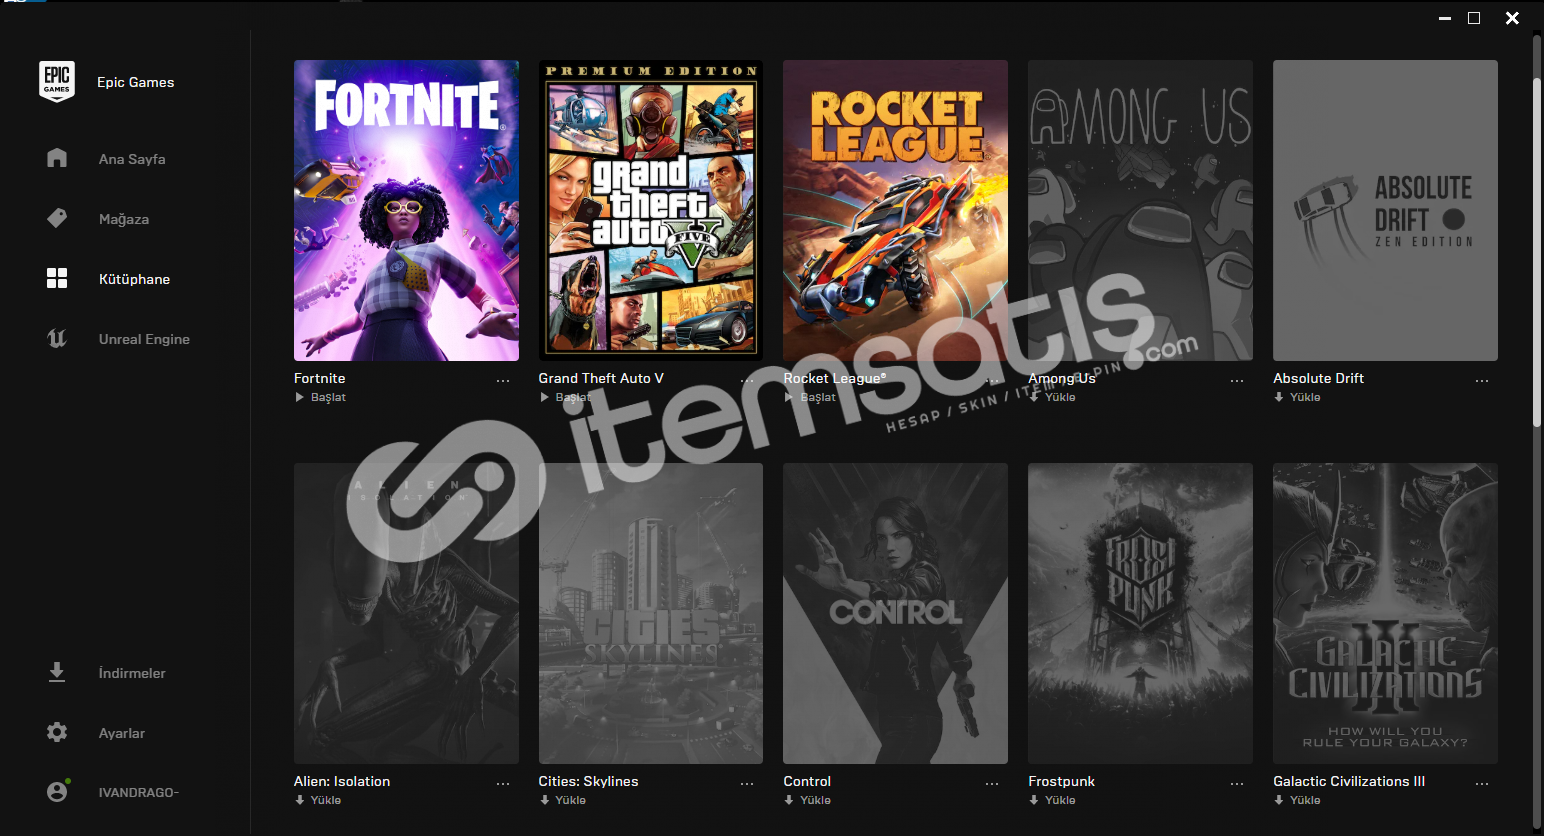Screen dimensions: 1544x836
Task: Click Yükle under Alien: Isolation
Action: tap(318, 800)
